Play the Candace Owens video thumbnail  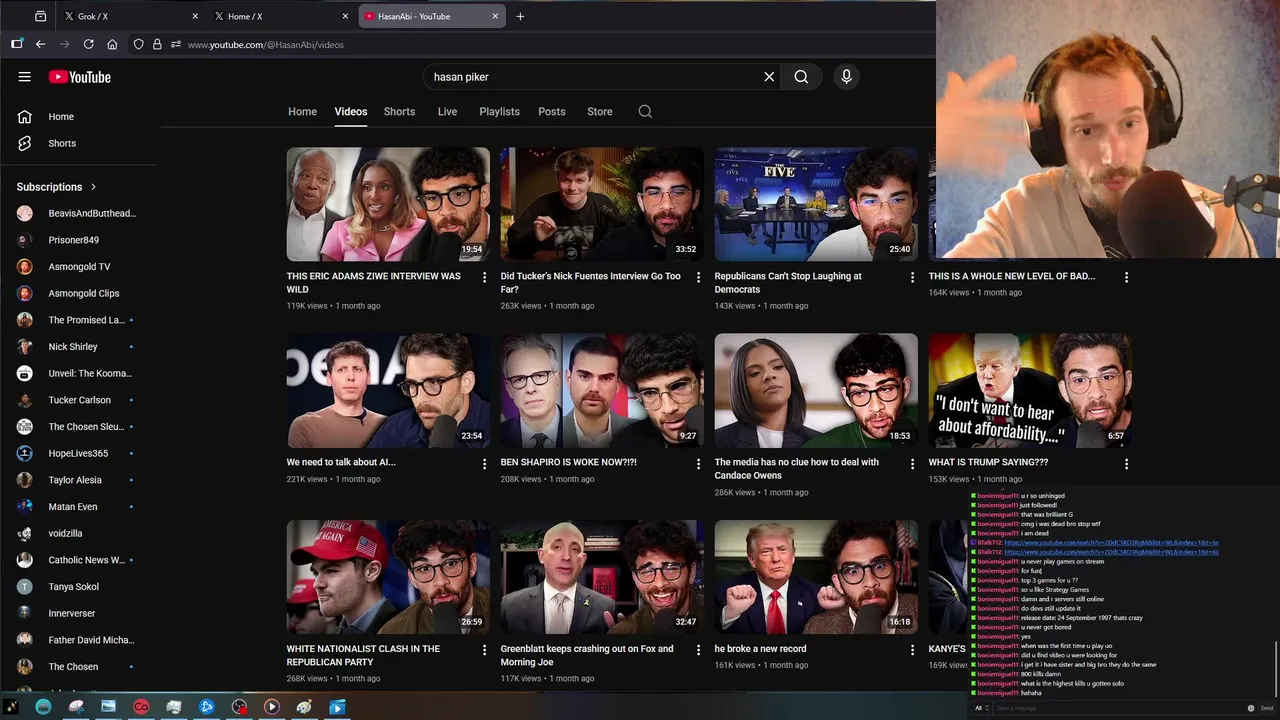pos(816,391)
